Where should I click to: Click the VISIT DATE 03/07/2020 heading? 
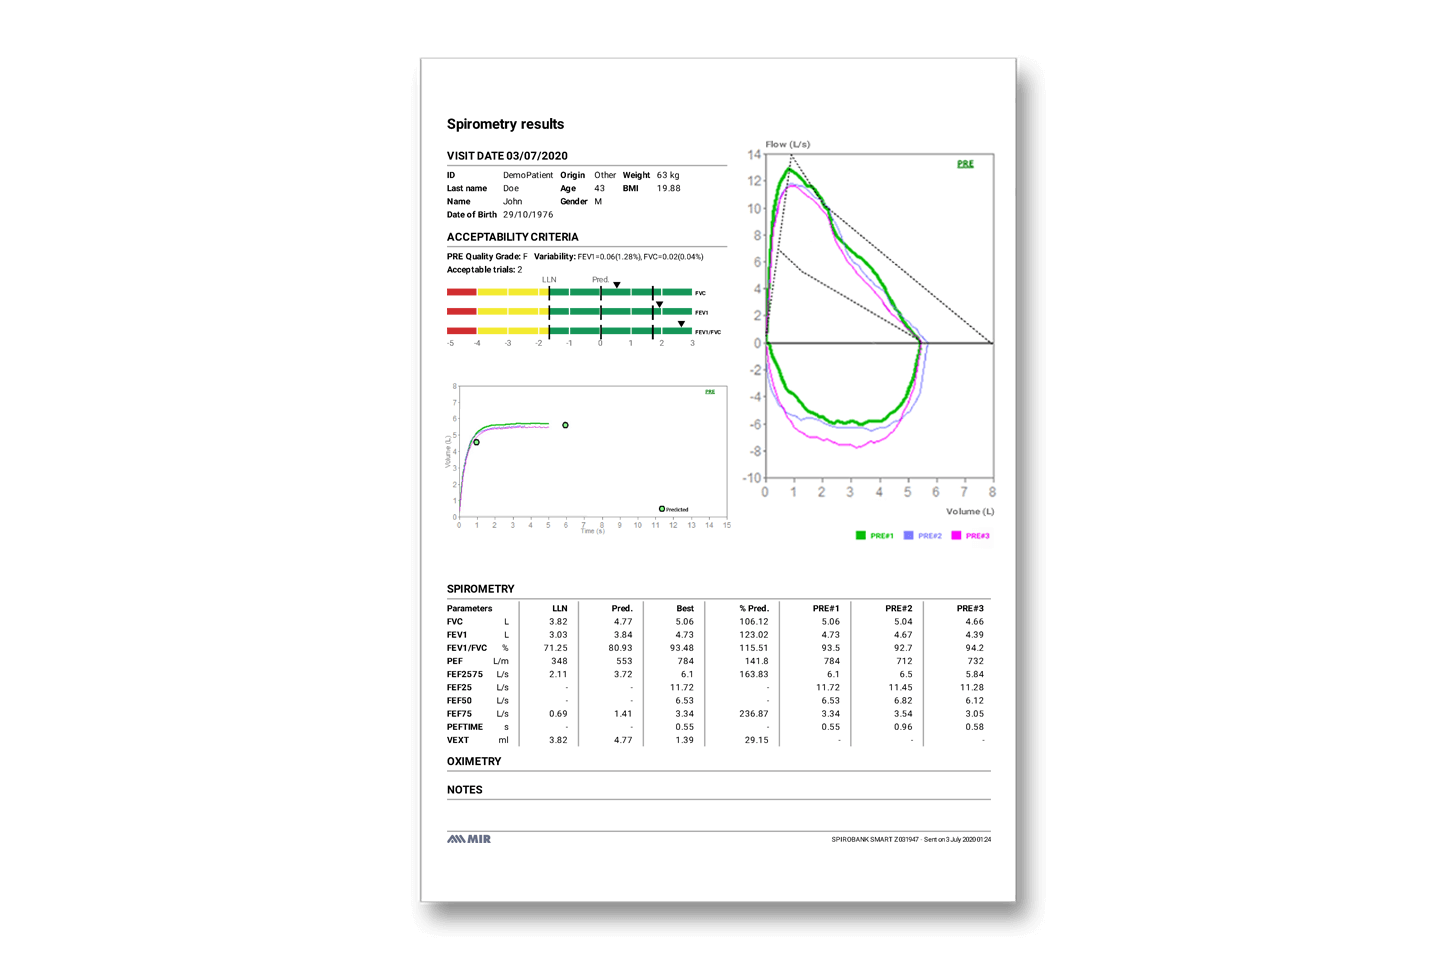[507, 156]
